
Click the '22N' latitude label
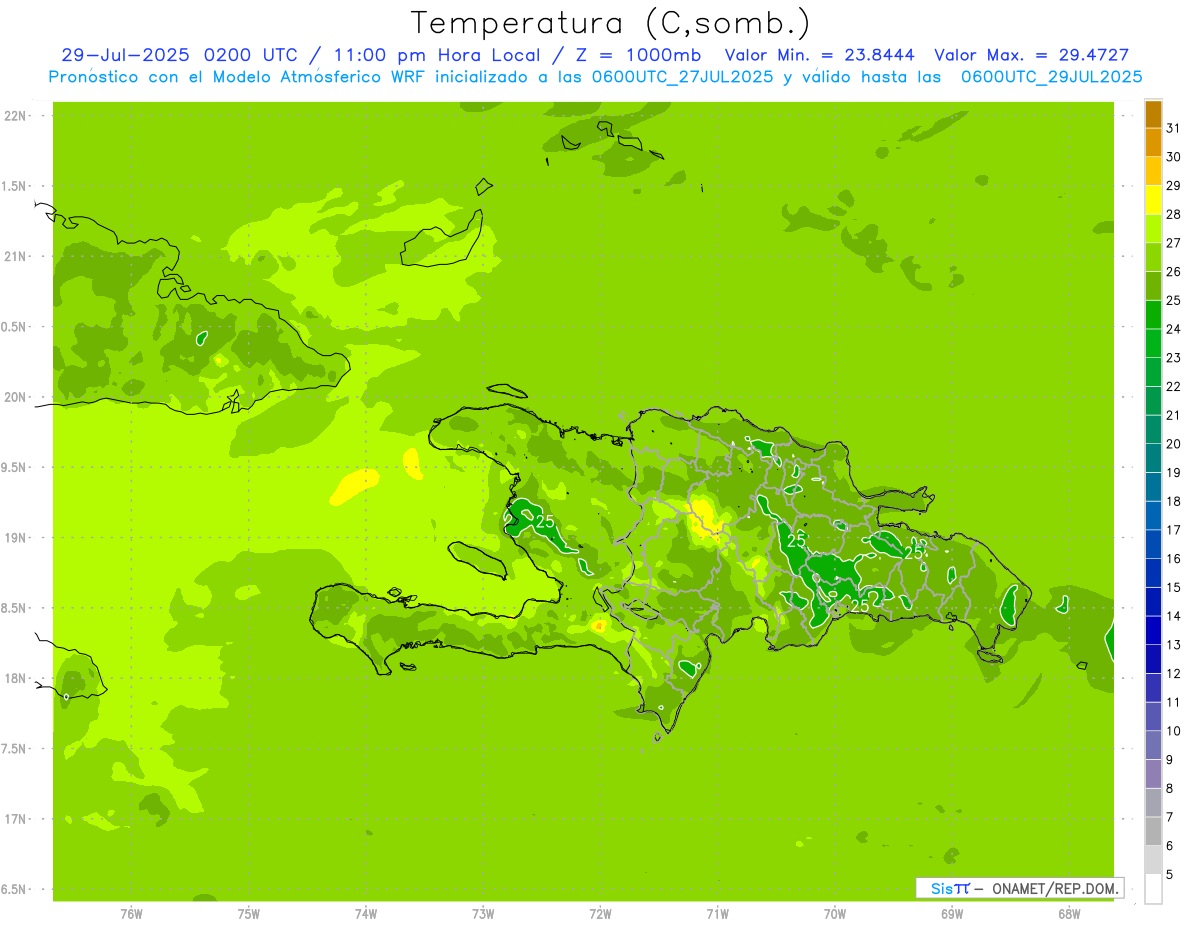coord(17,116)
